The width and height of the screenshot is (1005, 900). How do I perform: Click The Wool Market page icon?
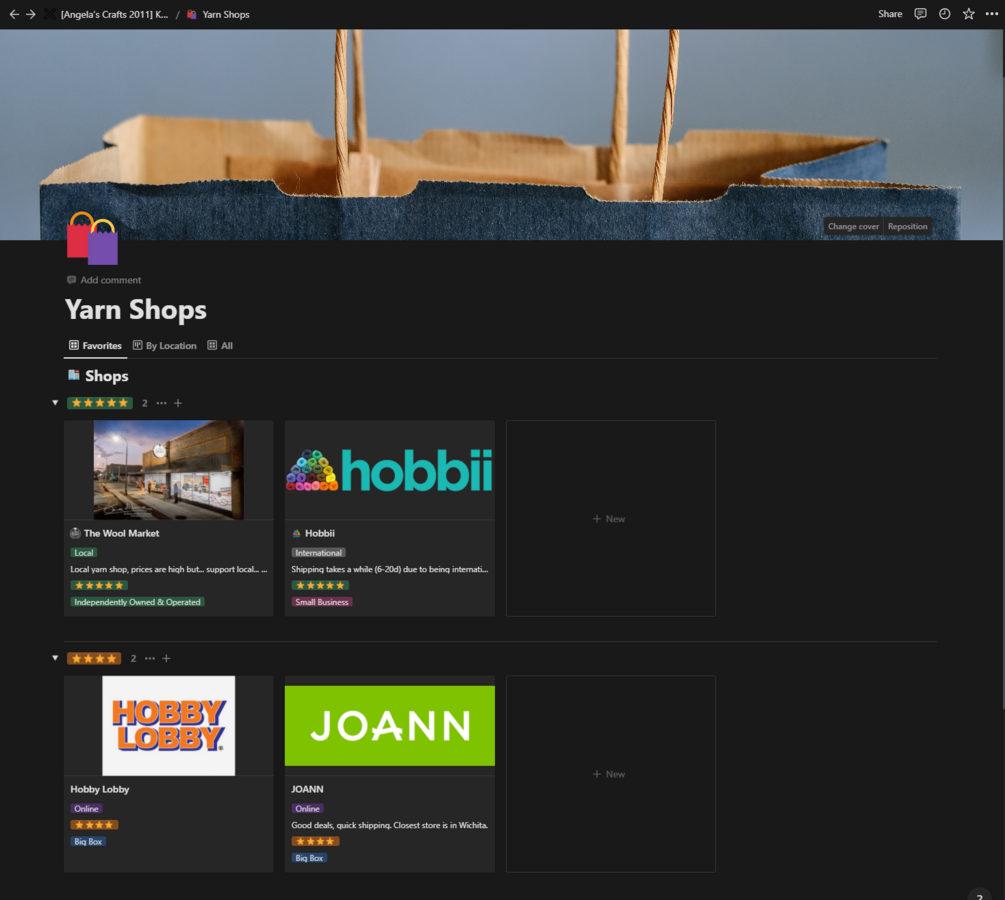(75, 533)
